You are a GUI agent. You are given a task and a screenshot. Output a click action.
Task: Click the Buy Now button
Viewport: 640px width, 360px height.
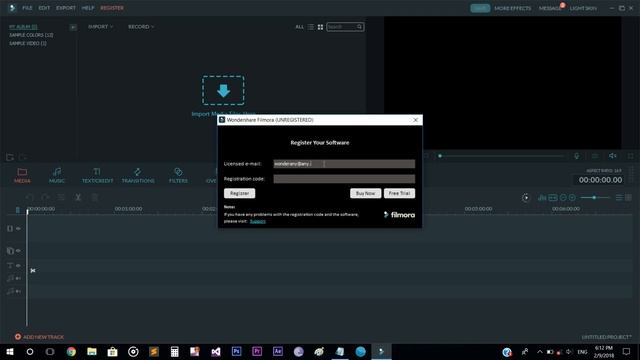point(365,193)
